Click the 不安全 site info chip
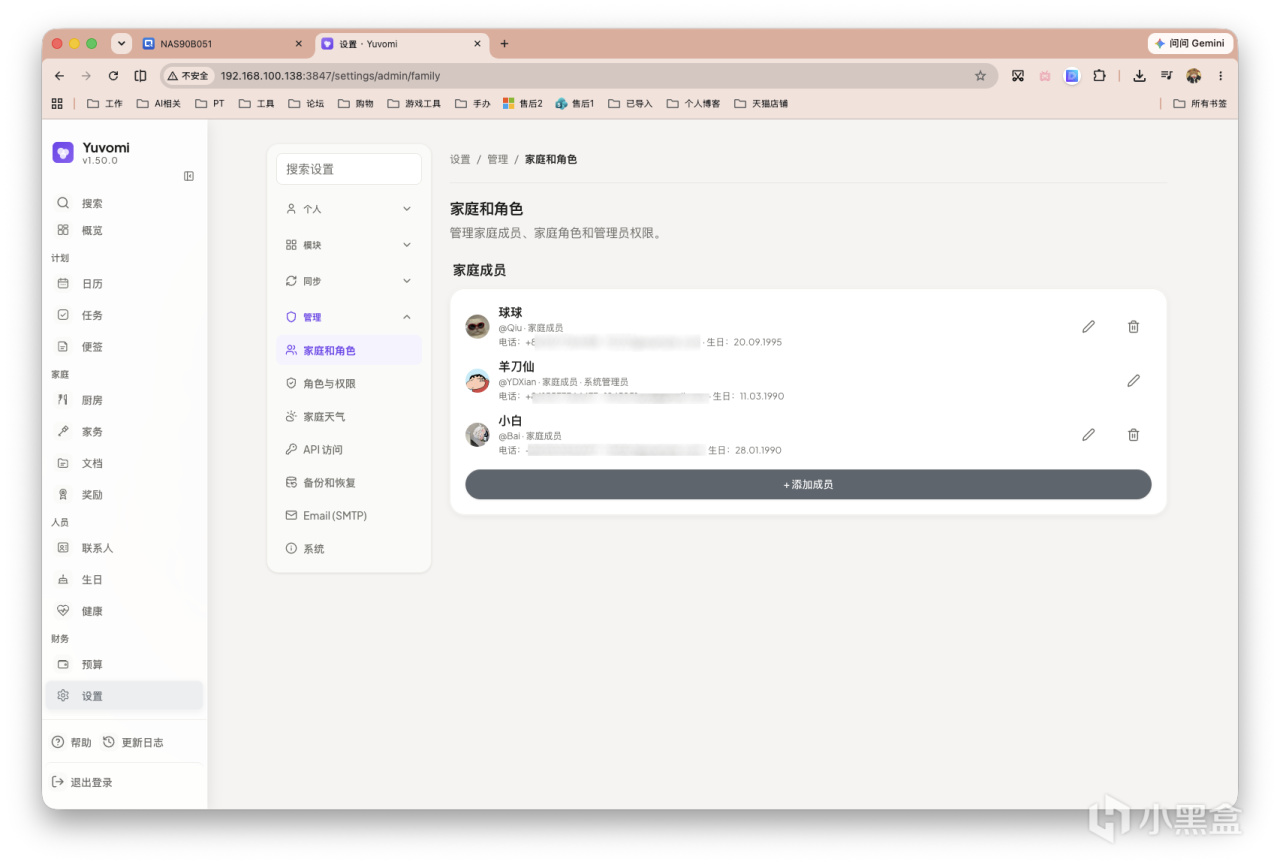The width and height of the screenshot is (1280, 865). coord(189,76)
